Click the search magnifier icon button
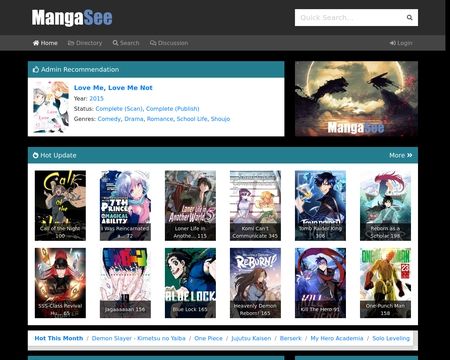The image size is (450, 360). point(410,18)
